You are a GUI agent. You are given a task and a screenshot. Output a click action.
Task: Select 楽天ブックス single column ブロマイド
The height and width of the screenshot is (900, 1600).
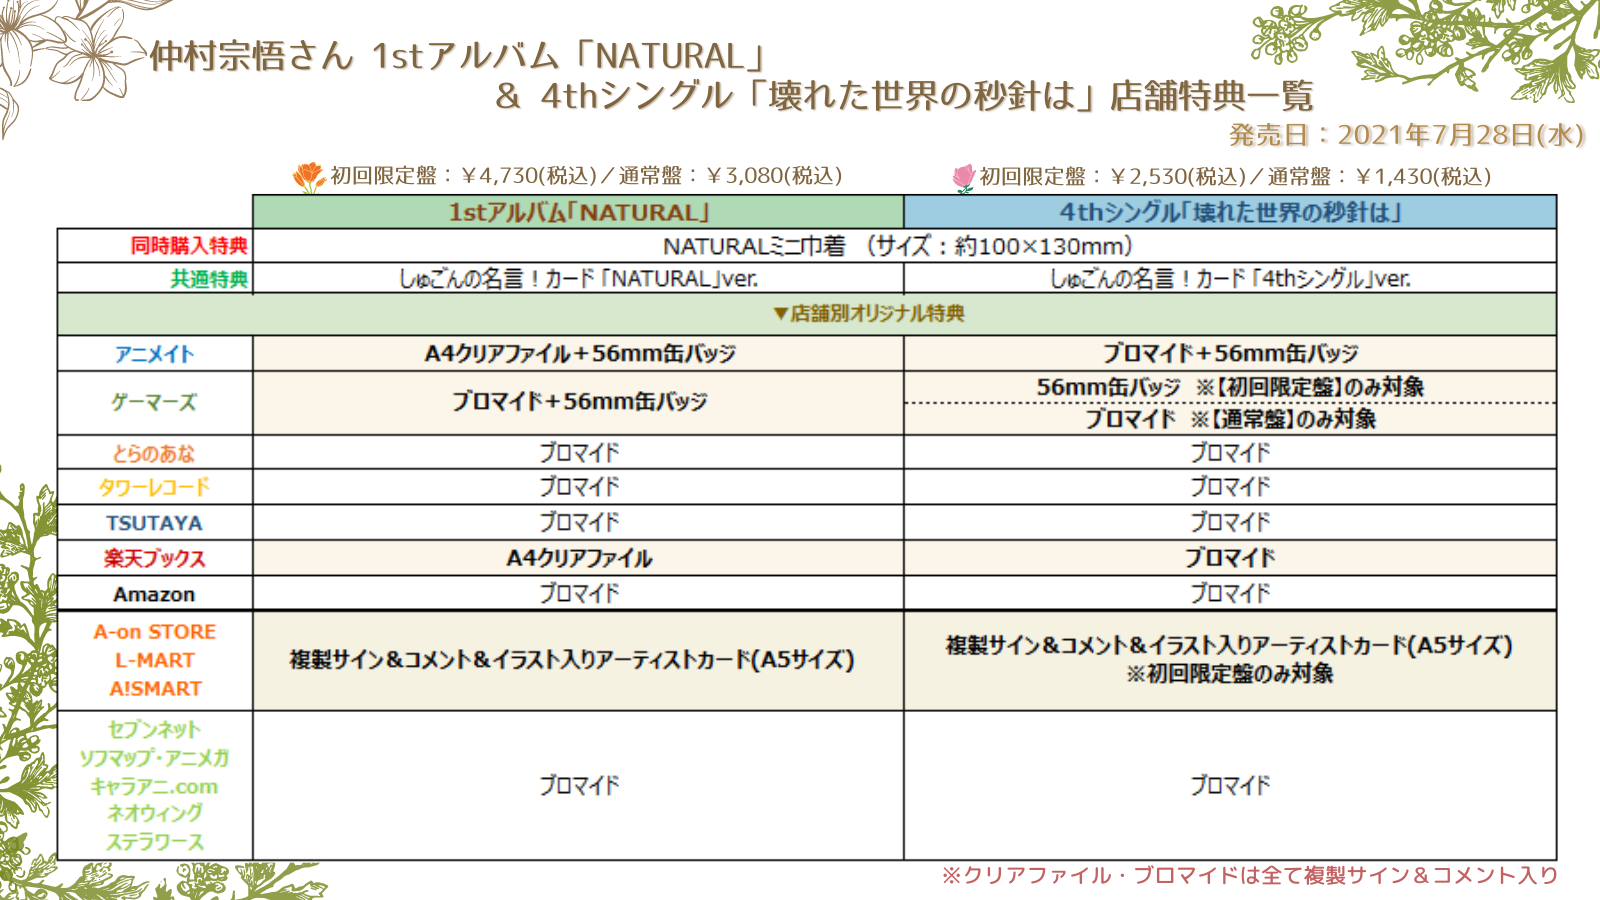click(x=1230, y=558)
